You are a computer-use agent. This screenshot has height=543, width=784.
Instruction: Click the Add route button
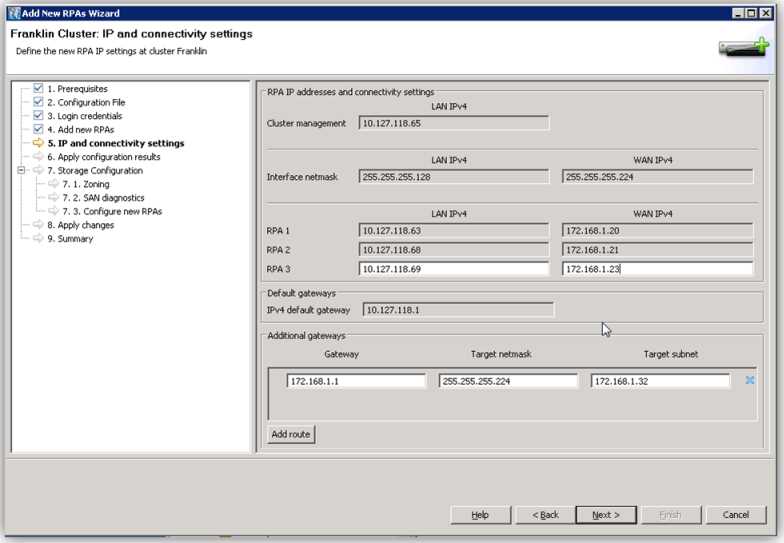pos(291,434)
